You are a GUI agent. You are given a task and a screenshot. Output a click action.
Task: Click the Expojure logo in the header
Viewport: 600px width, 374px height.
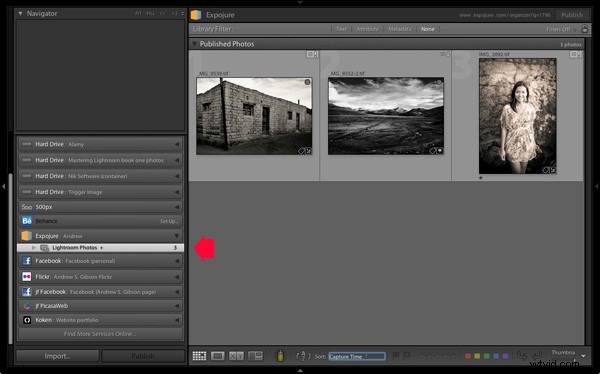(196, 15)
